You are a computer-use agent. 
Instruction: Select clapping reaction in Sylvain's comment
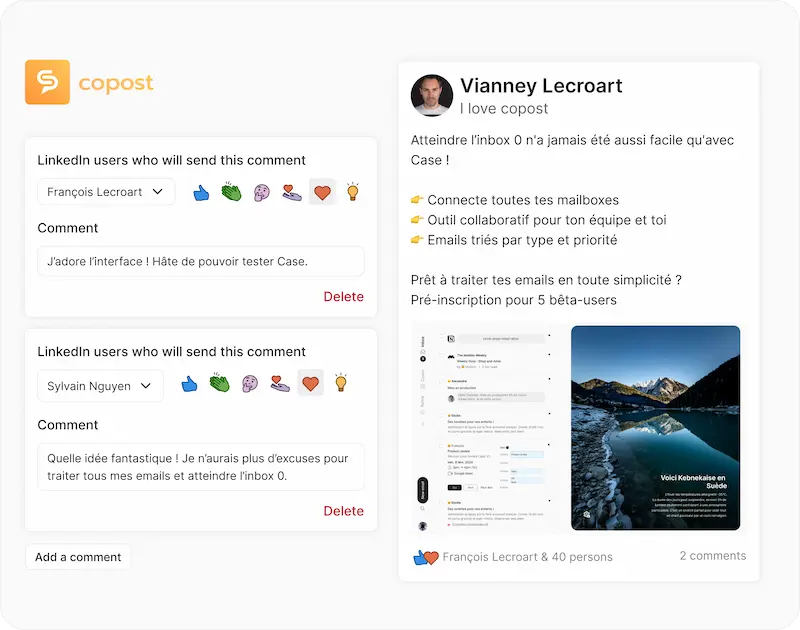coord(219,385)
